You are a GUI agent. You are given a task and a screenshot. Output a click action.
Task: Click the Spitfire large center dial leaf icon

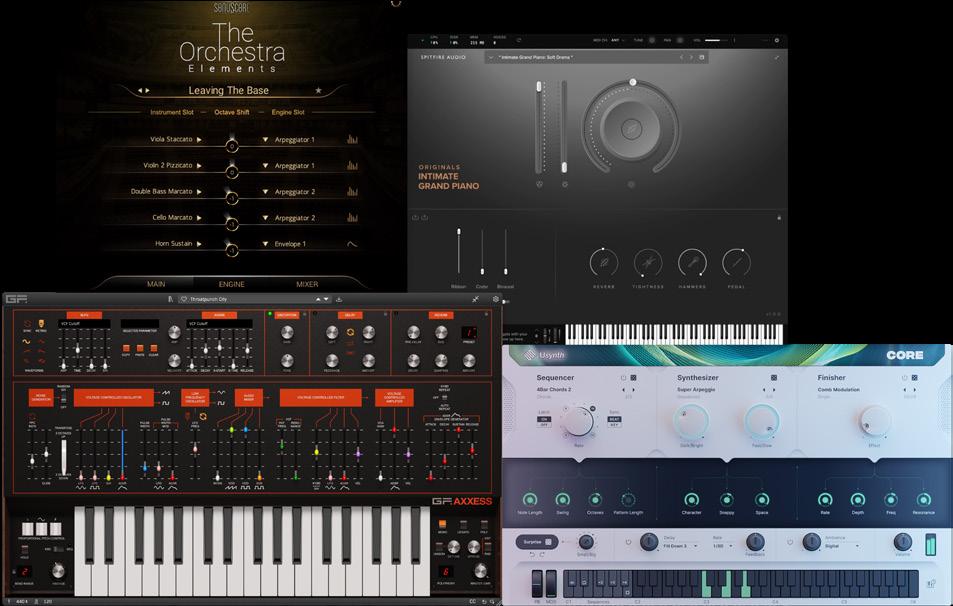click(x=631, y=129)
